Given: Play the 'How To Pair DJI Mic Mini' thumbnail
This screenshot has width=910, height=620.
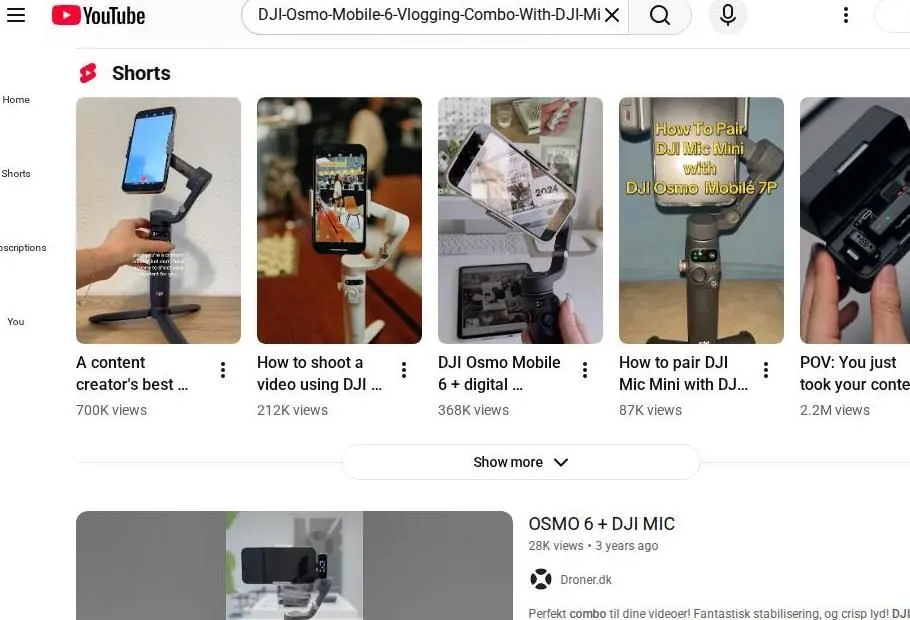Looking at the screenshot, I should (x=702, y=221).
